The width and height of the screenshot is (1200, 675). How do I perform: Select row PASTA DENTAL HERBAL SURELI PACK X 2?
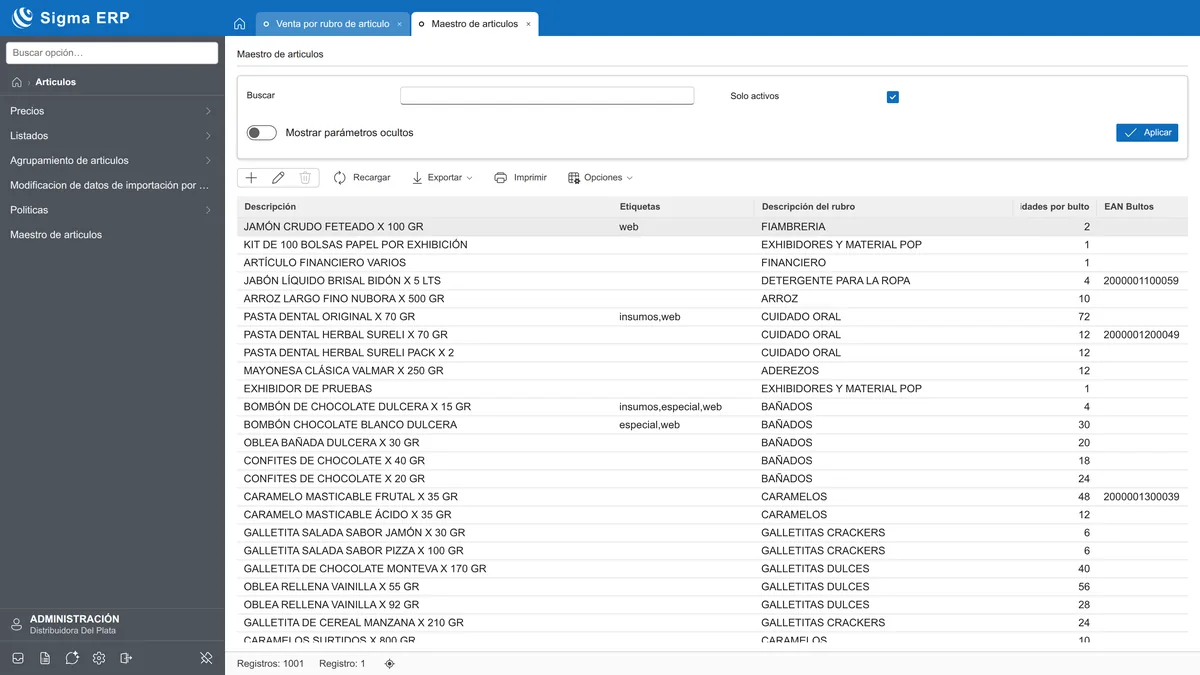pos(712,353)
